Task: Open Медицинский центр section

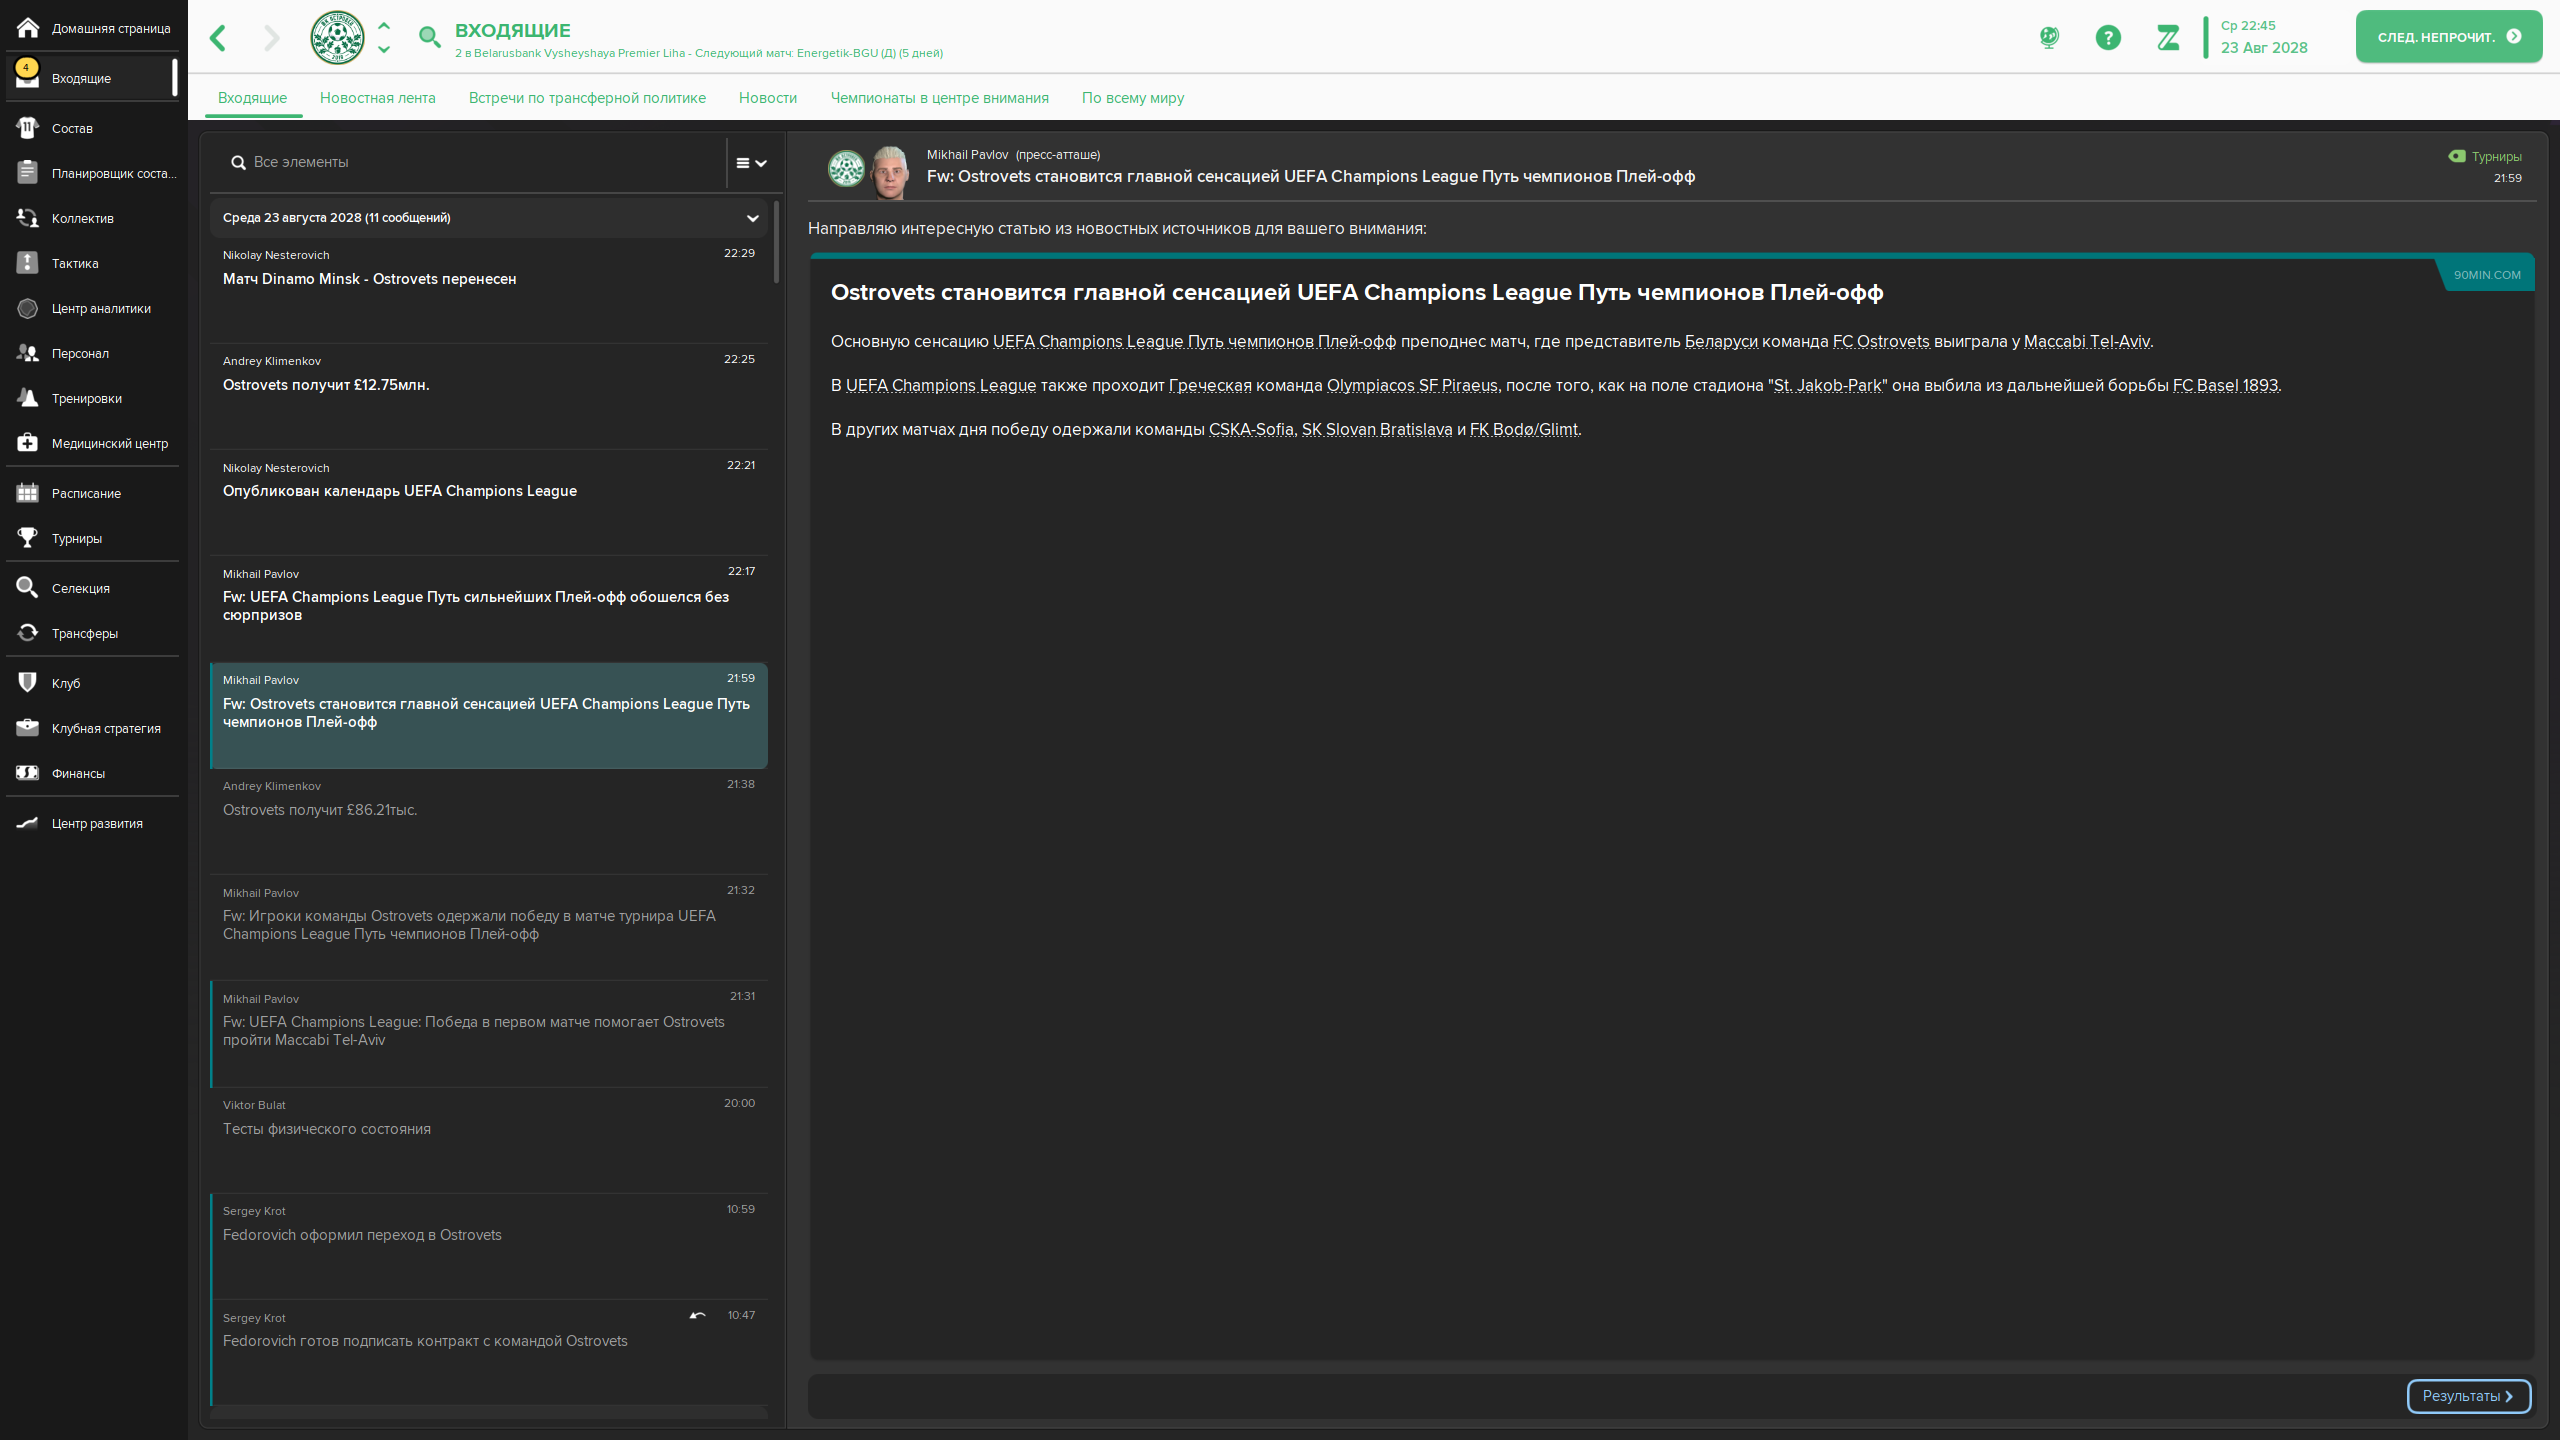Action: 92,443
